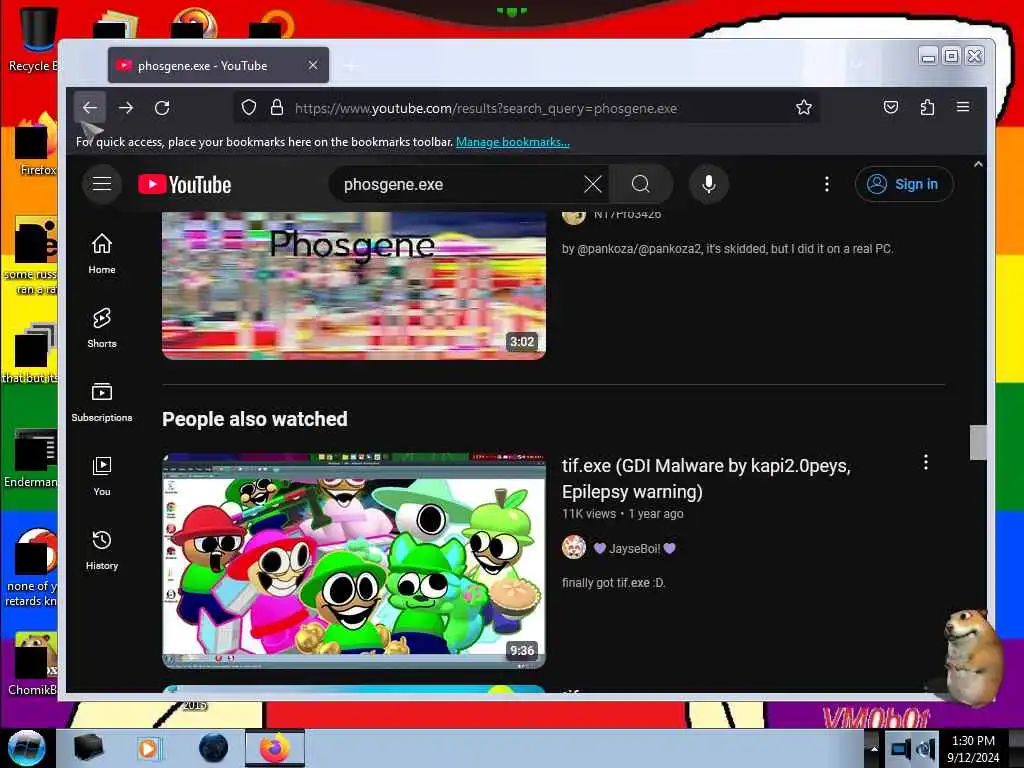The image size is (1024, 768).
Task: View site security padlock info
Action: (277, 108)
